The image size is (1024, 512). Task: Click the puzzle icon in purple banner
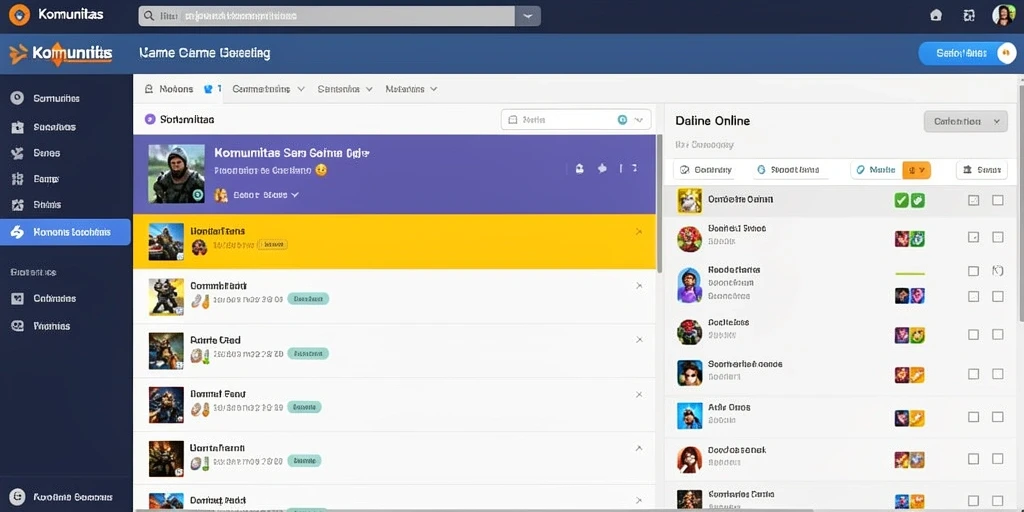[602, 168]
